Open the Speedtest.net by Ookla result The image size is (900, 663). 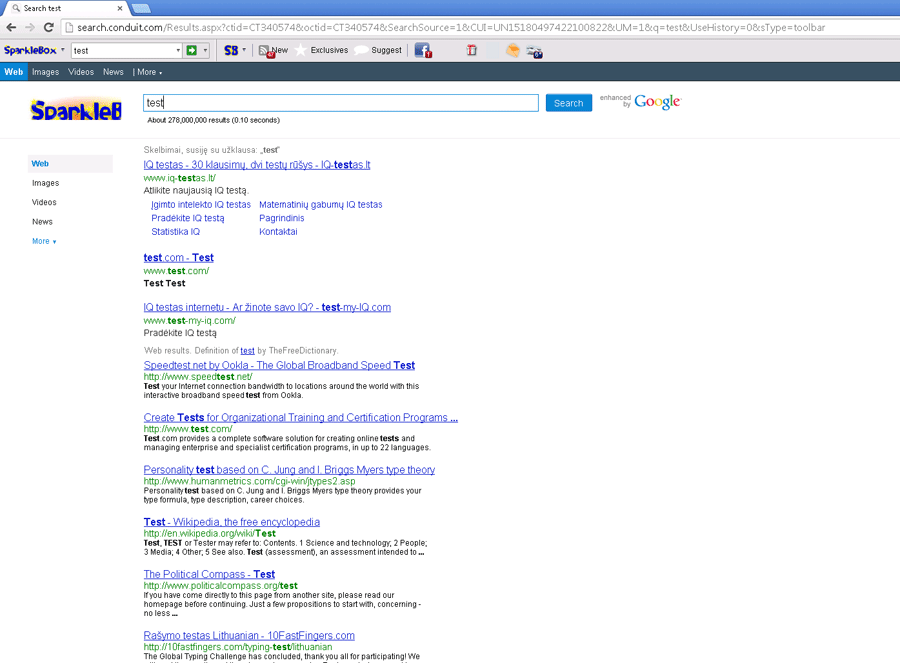(x=279, y=365)
